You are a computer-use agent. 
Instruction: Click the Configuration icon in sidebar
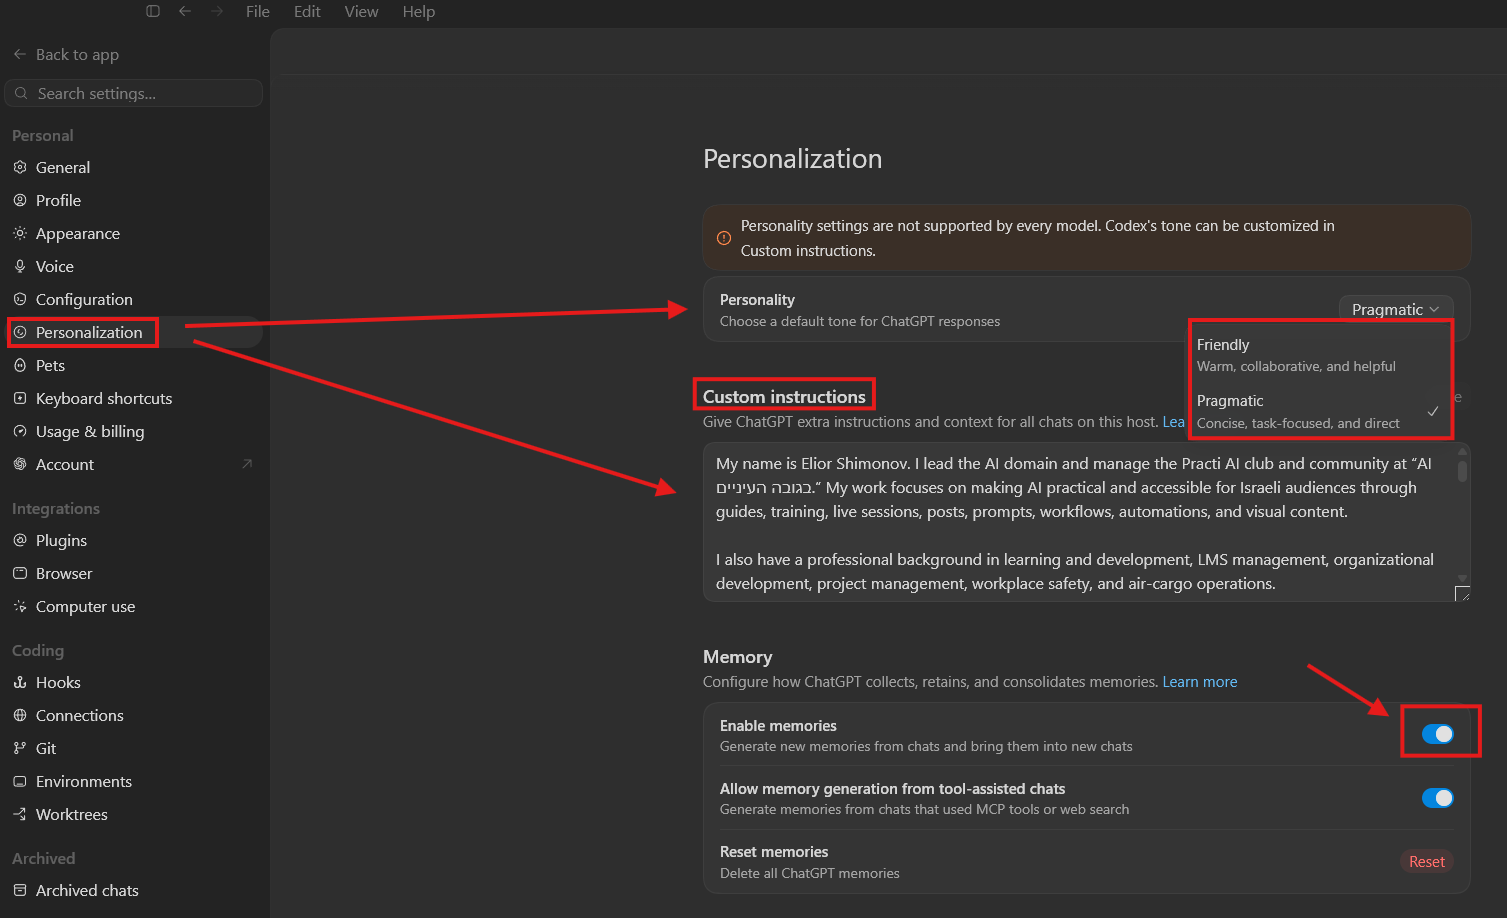click(x=20, y=299)
